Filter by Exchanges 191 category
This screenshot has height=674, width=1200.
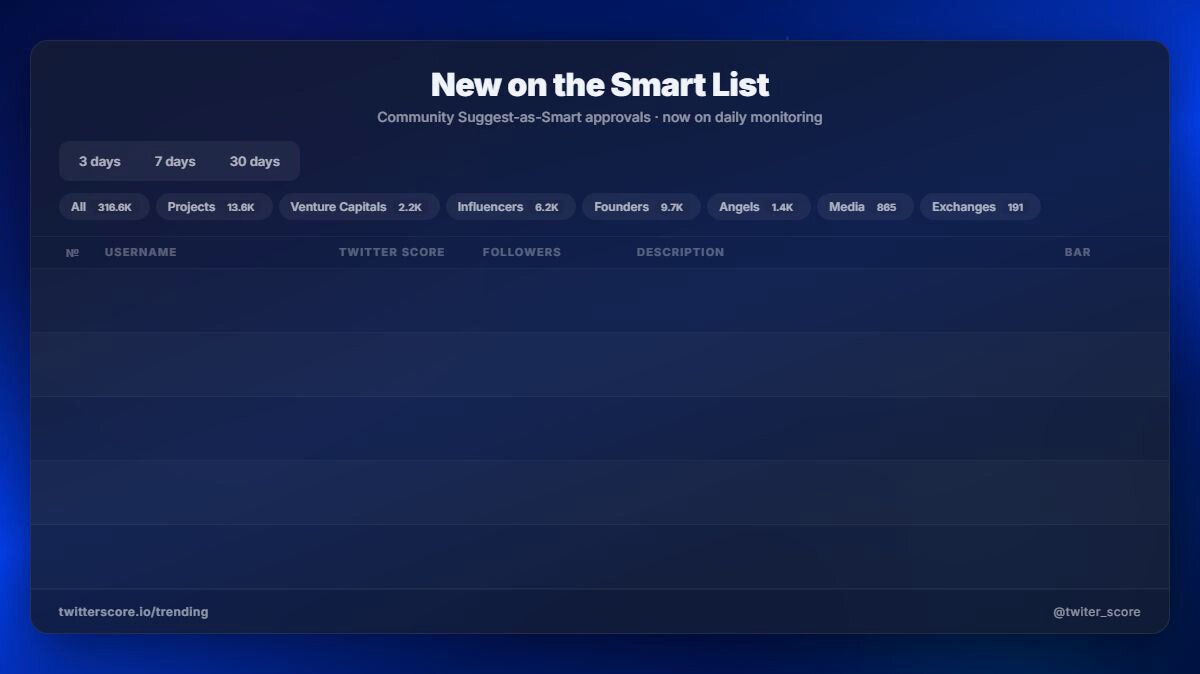pos(980,207)
